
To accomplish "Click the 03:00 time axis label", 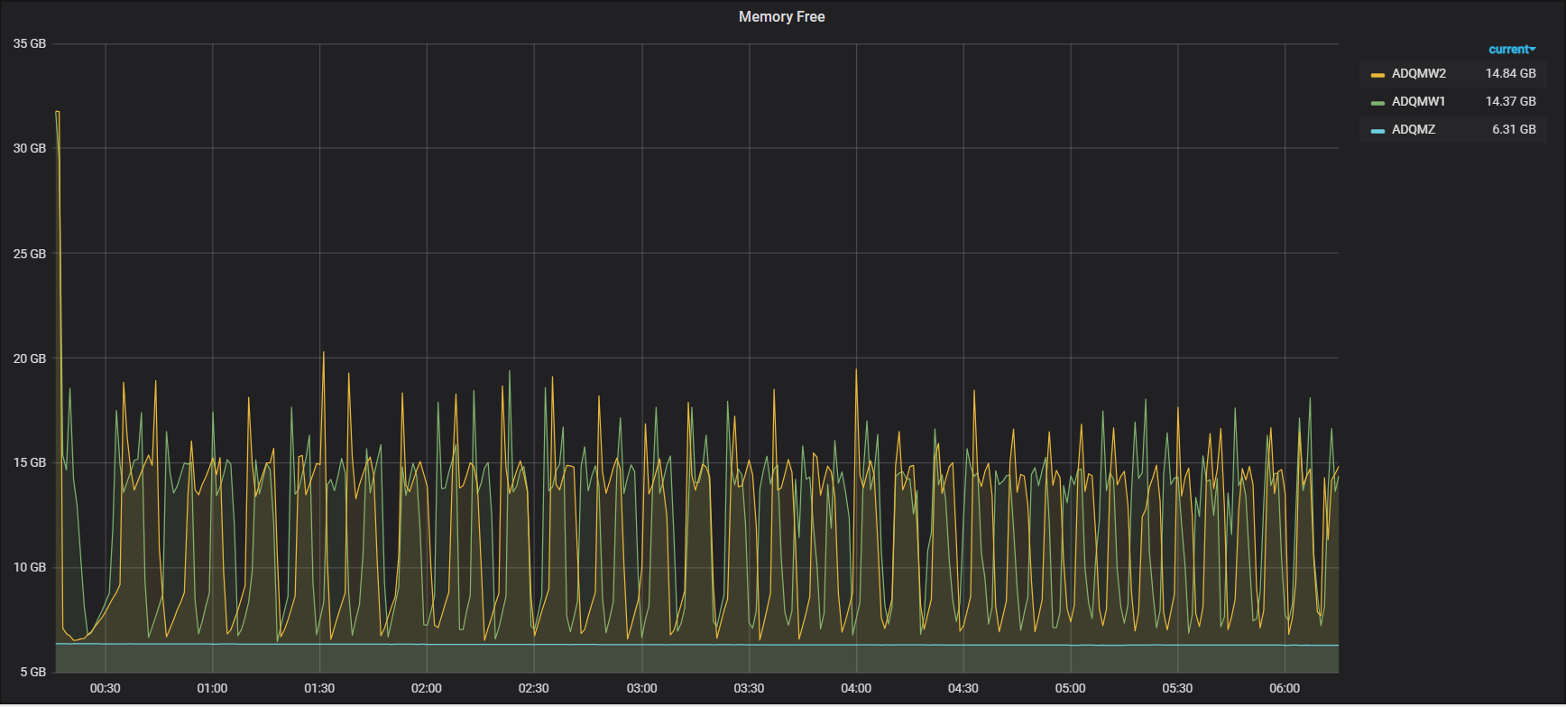I will [641, 688].
